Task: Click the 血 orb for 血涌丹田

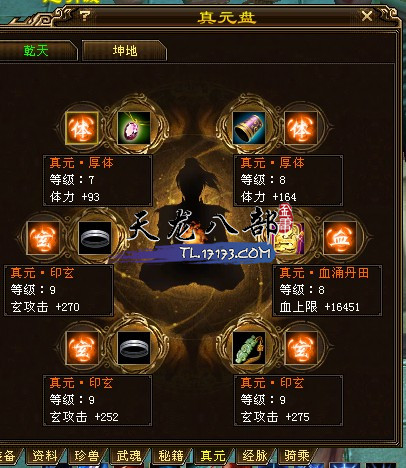Action: coord(340,238)
